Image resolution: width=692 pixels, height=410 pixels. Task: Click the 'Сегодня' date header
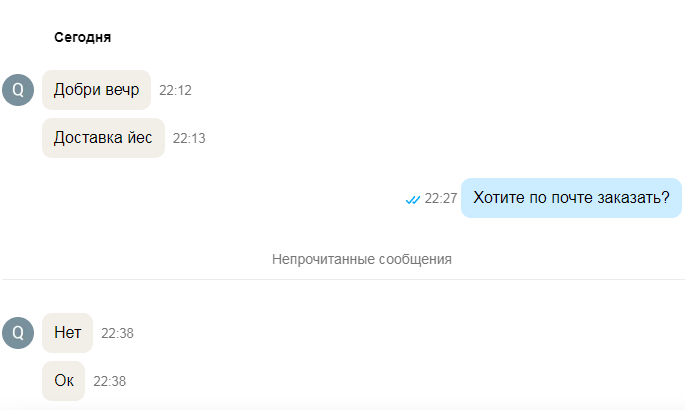point(83,38)
